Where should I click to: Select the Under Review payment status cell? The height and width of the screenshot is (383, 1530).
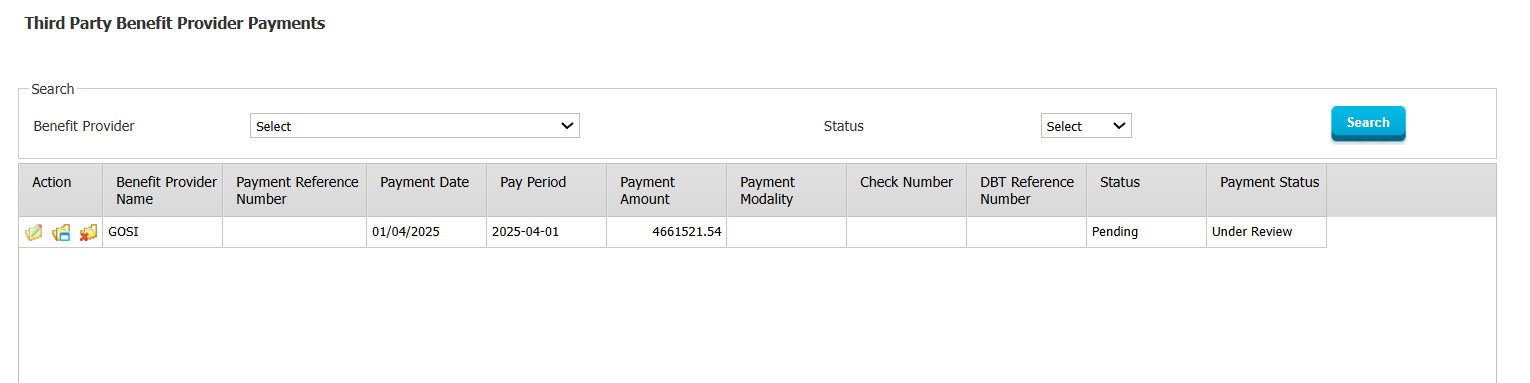pos(1266,232)
